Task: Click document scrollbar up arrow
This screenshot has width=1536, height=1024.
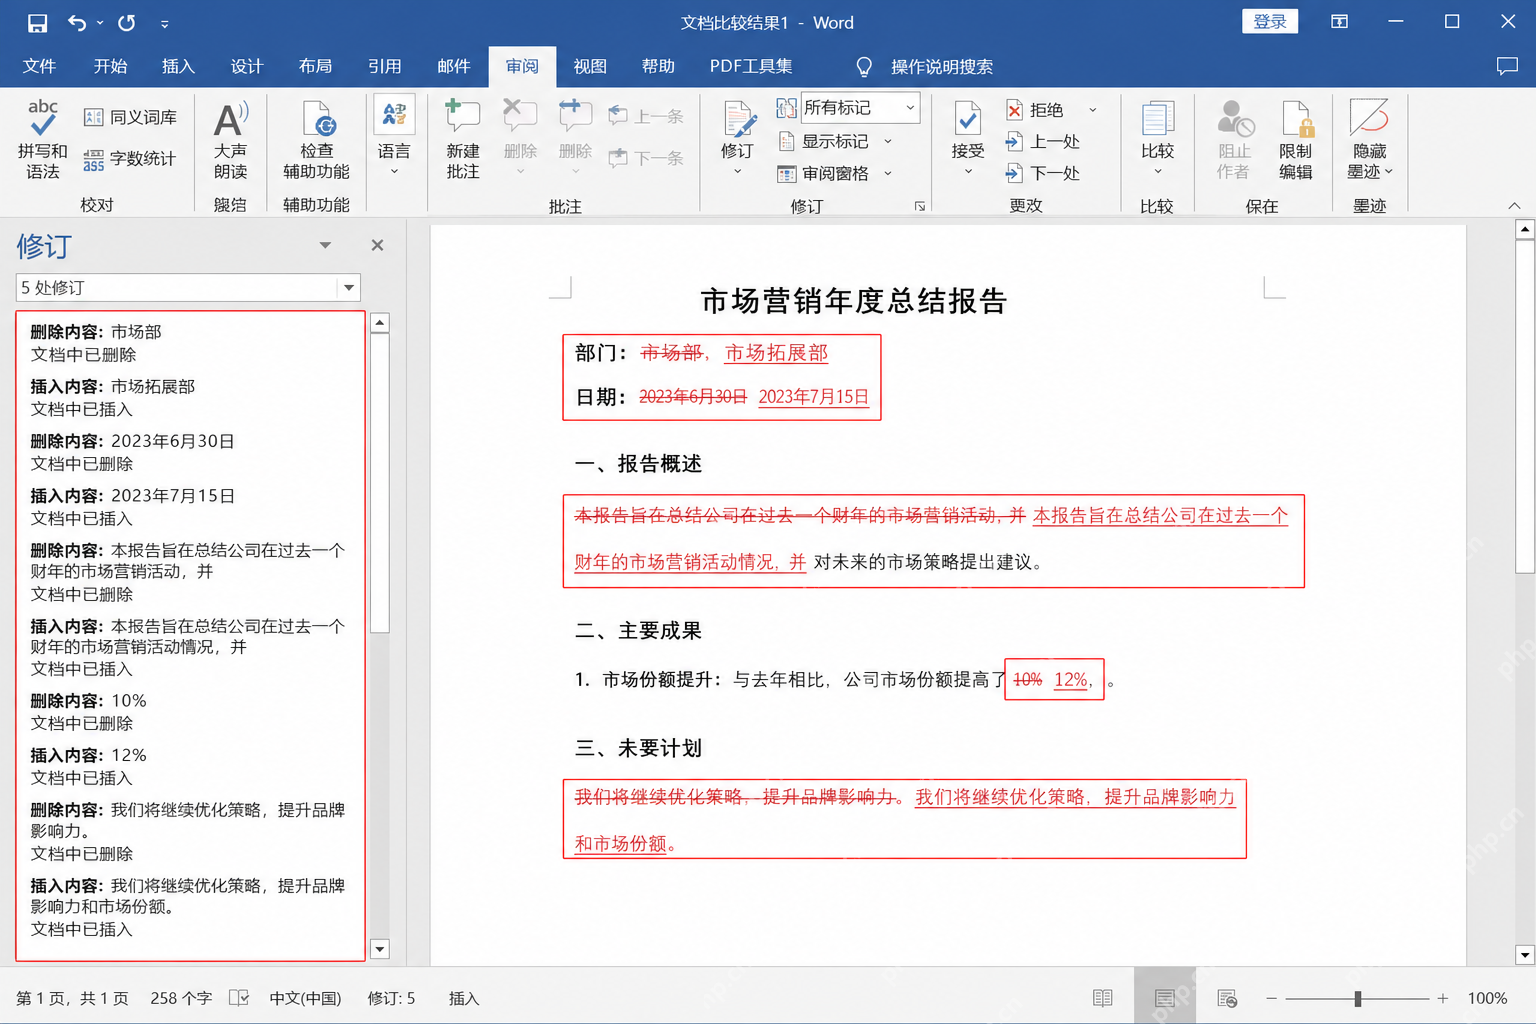Action: (1525, 229)
